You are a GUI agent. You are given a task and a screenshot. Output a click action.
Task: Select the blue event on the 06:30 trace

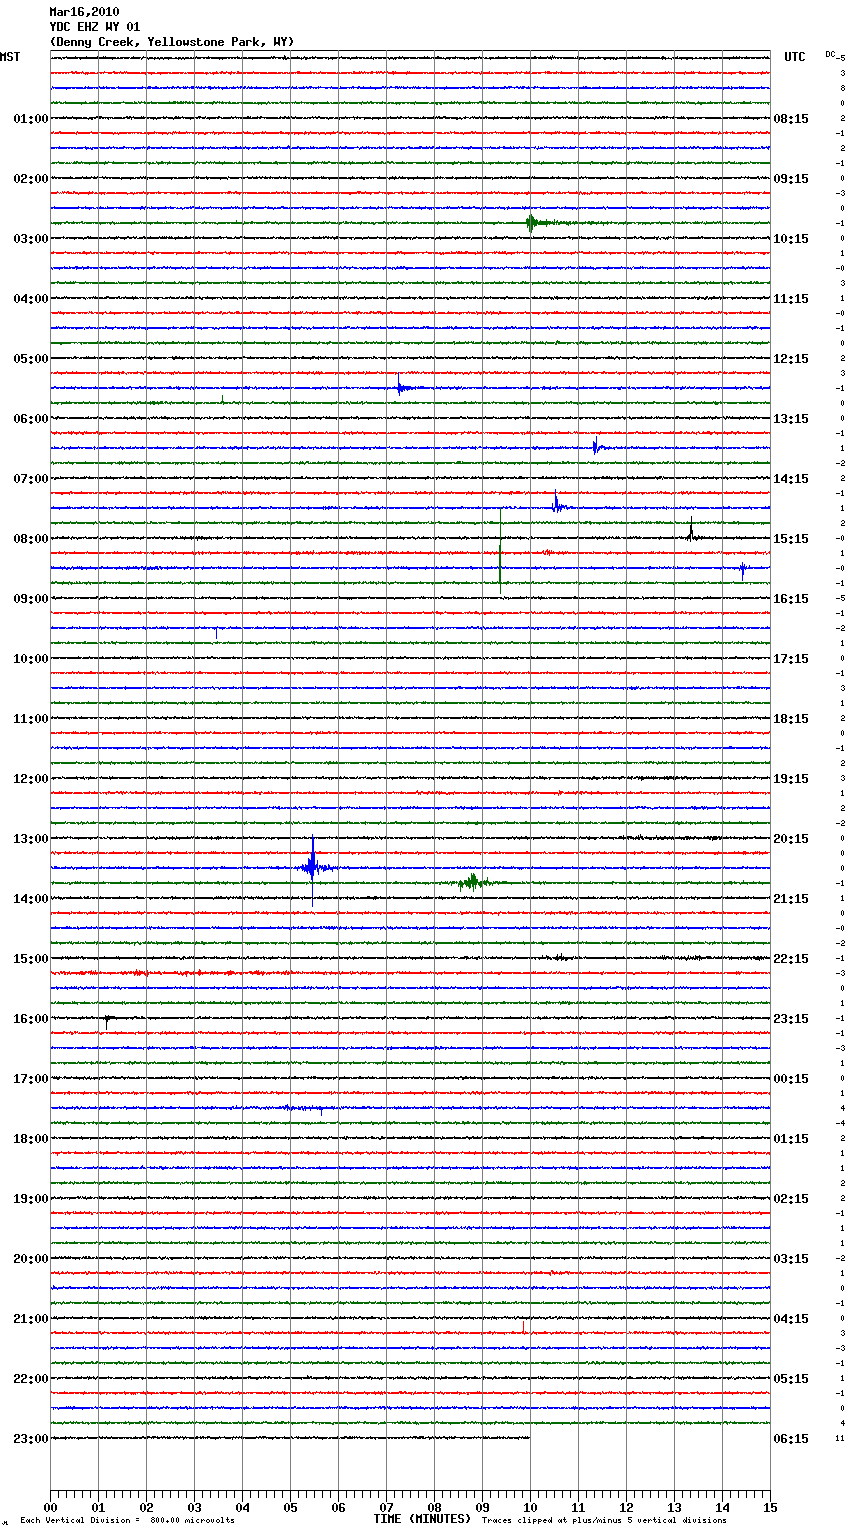pyautogui.click(x=595, y=446)
